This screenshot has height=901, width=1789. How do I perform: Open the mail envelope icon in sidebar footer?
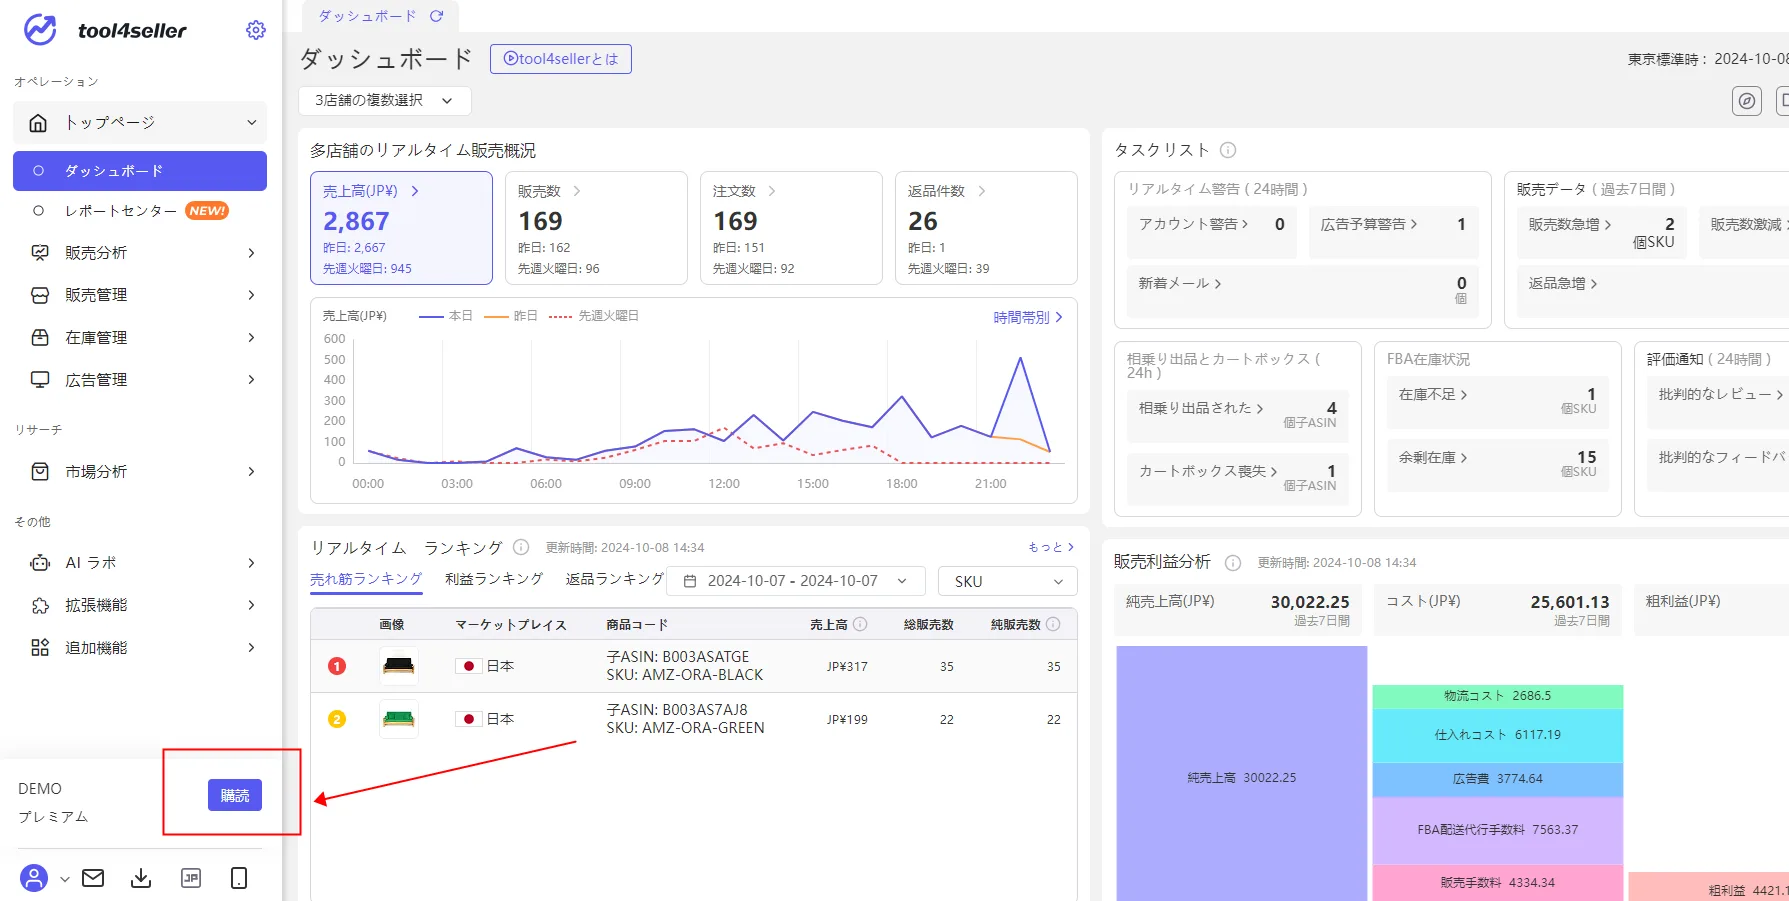click(93, 878)
